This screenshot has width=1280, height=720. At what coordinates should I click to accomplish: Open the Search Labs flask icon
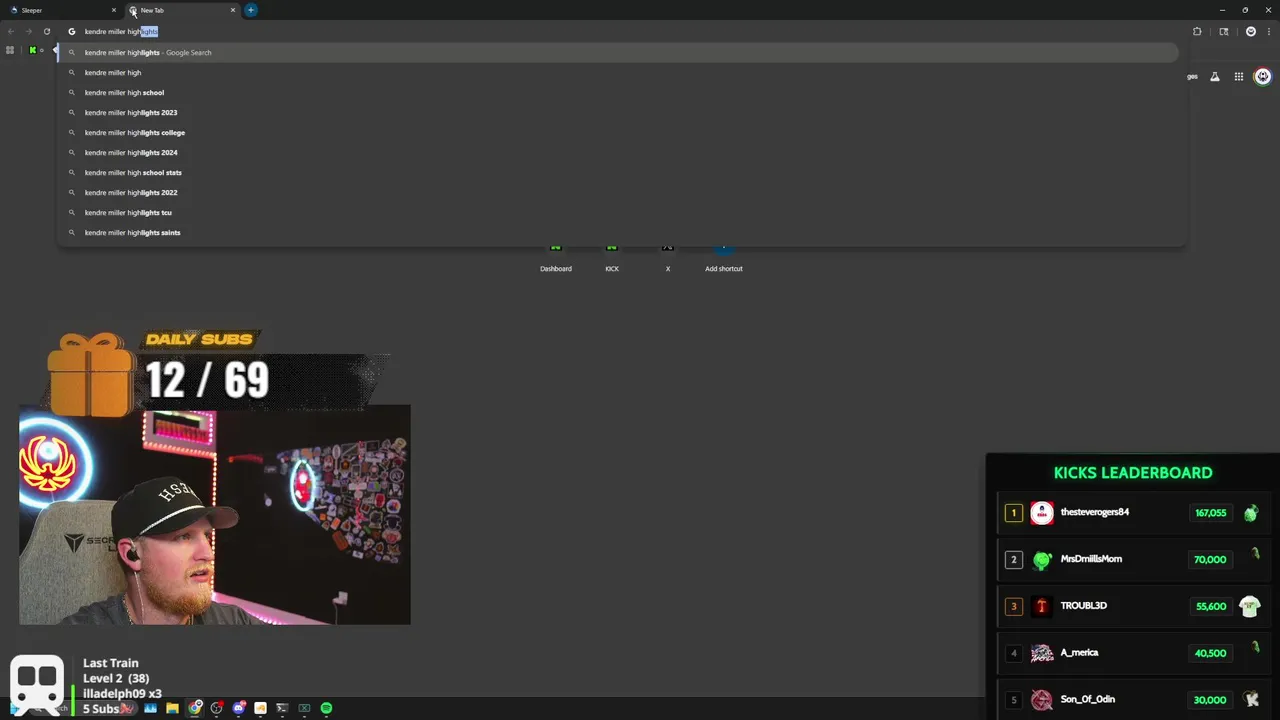coord(1215,76)
